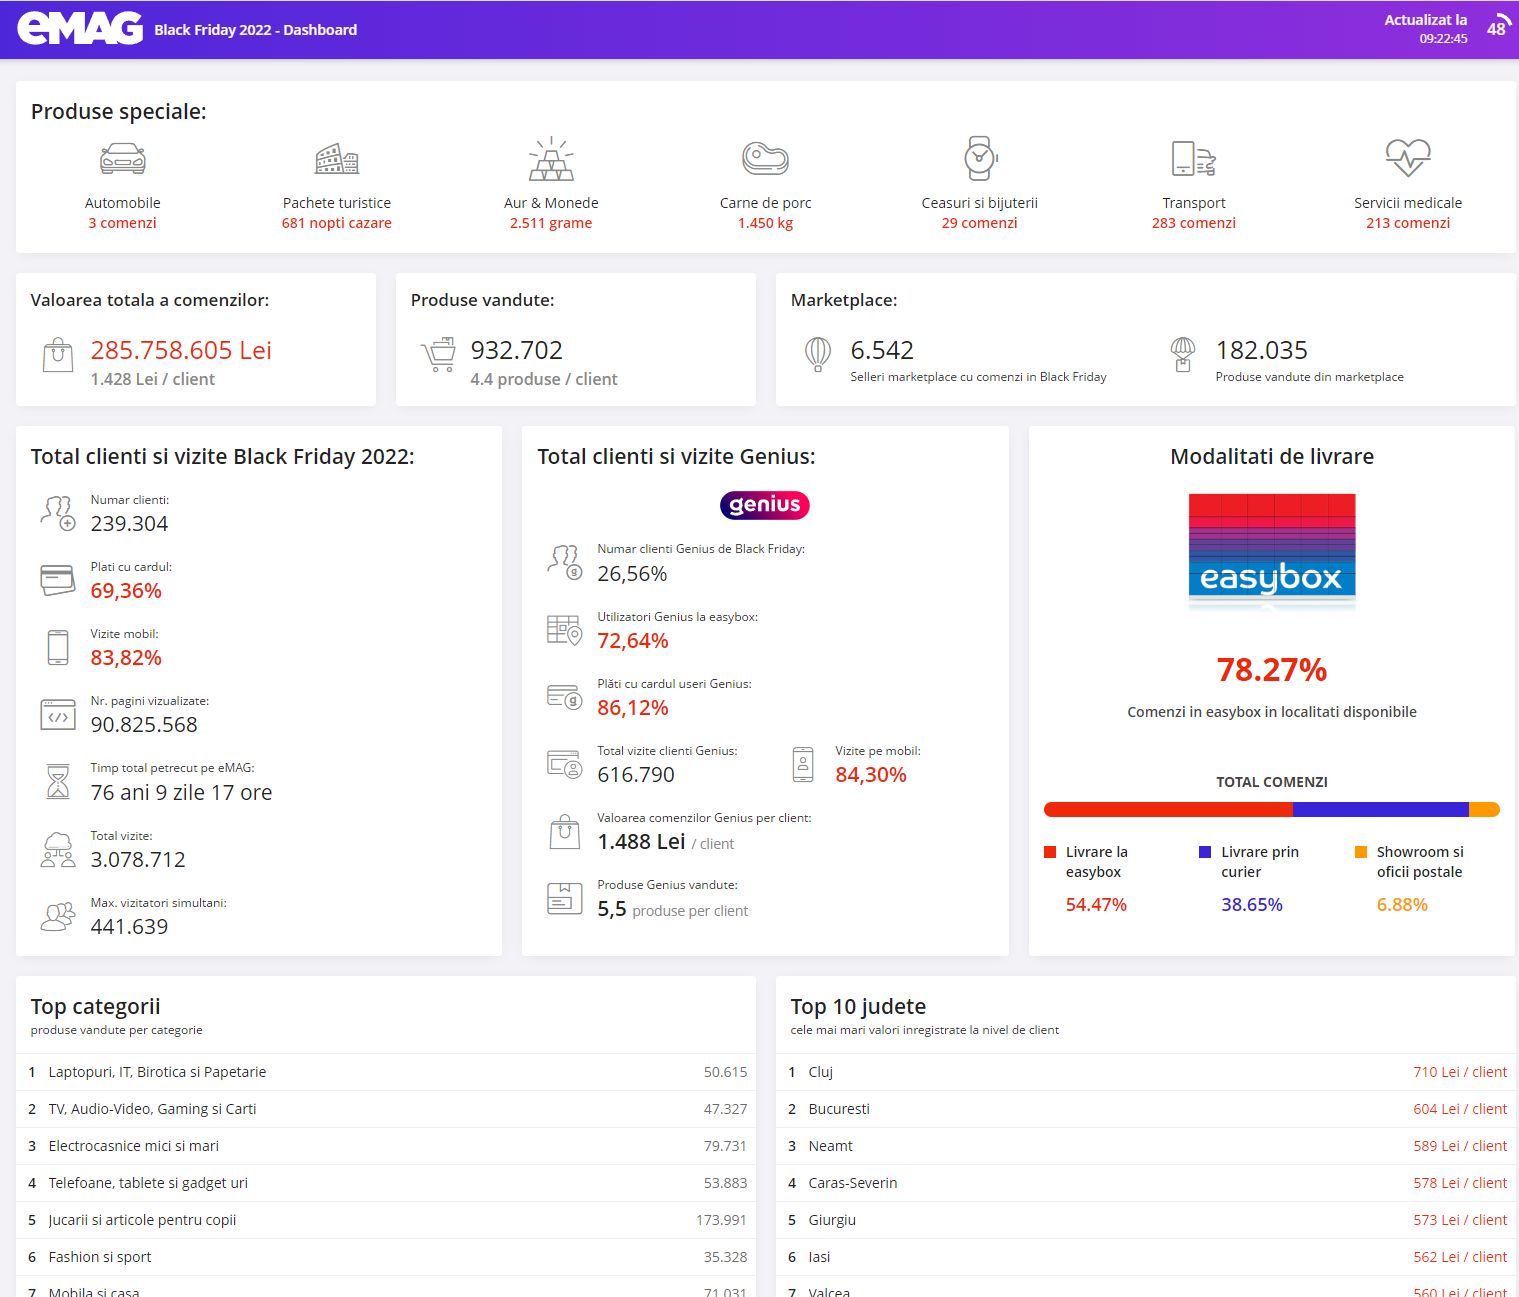Viewport: 1519px width, 1297px height.
Task: Click the smartphone icon by Vizite mobil
Action: click(58, 647)
